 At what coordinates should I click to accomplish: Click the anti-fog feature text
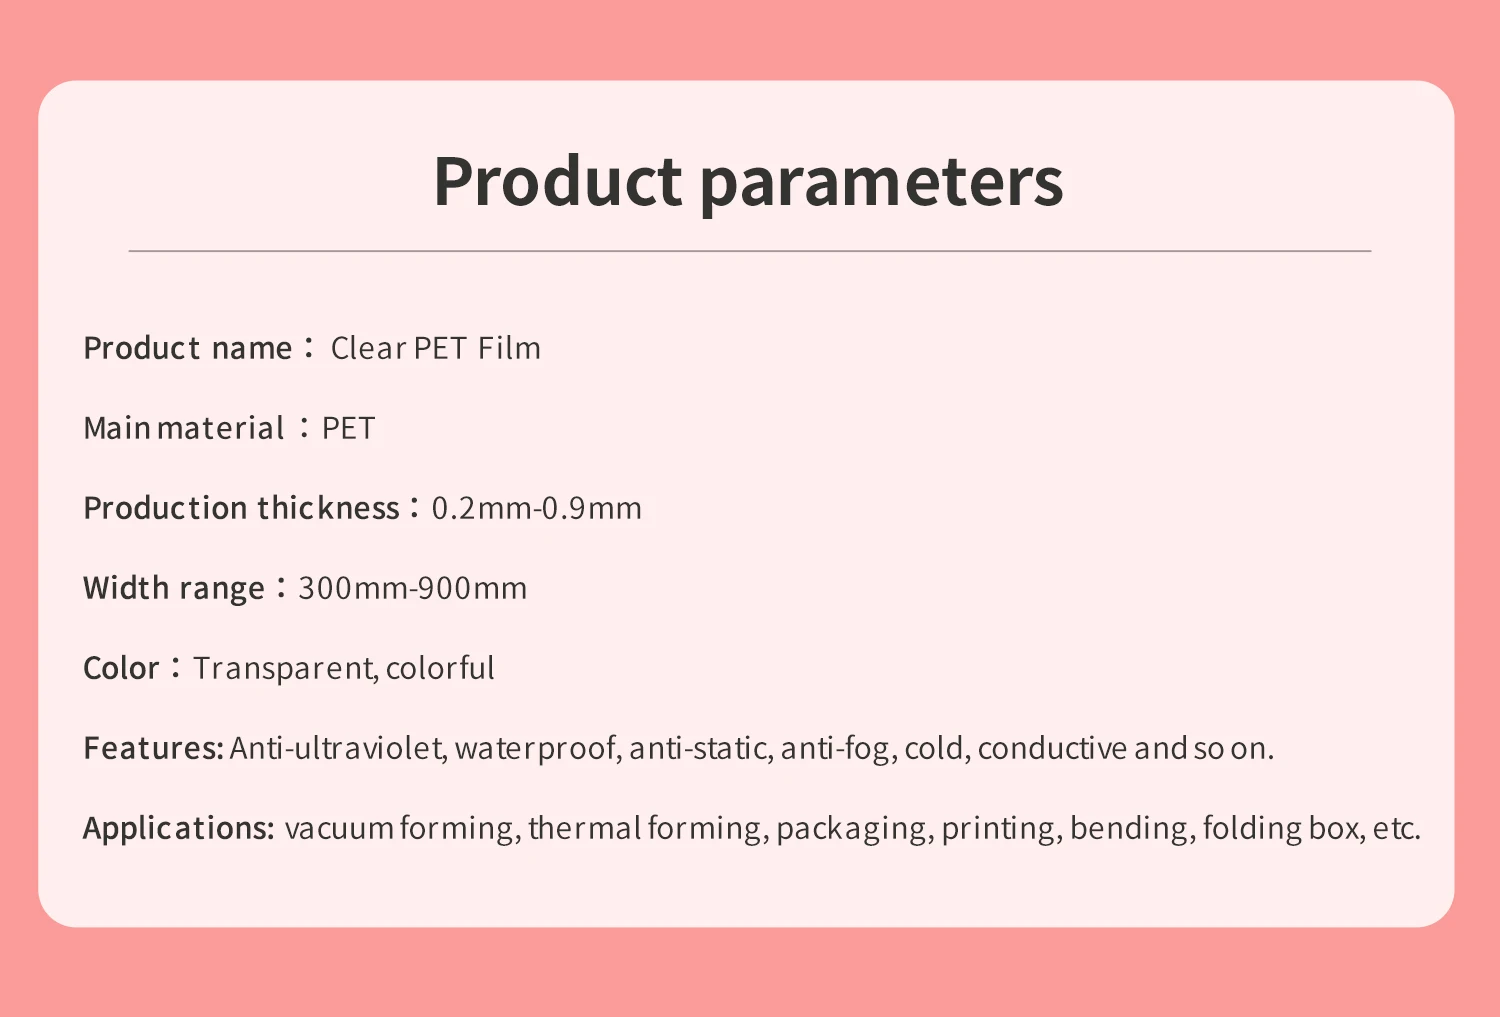[838, 748]
